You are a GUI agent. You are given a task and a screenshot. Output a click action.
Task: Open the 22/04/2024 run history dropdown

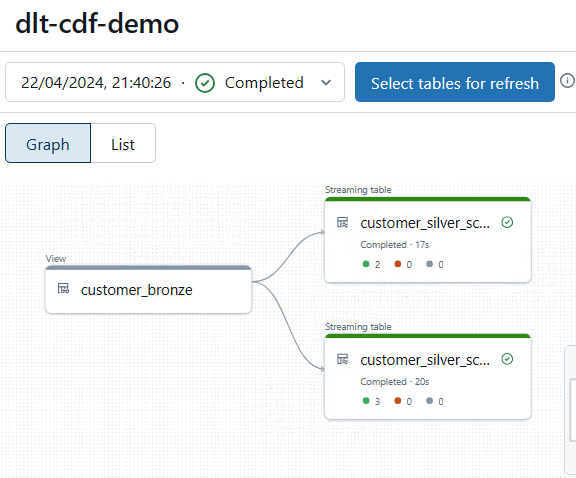pyautogui.click(x=175, y=82)
